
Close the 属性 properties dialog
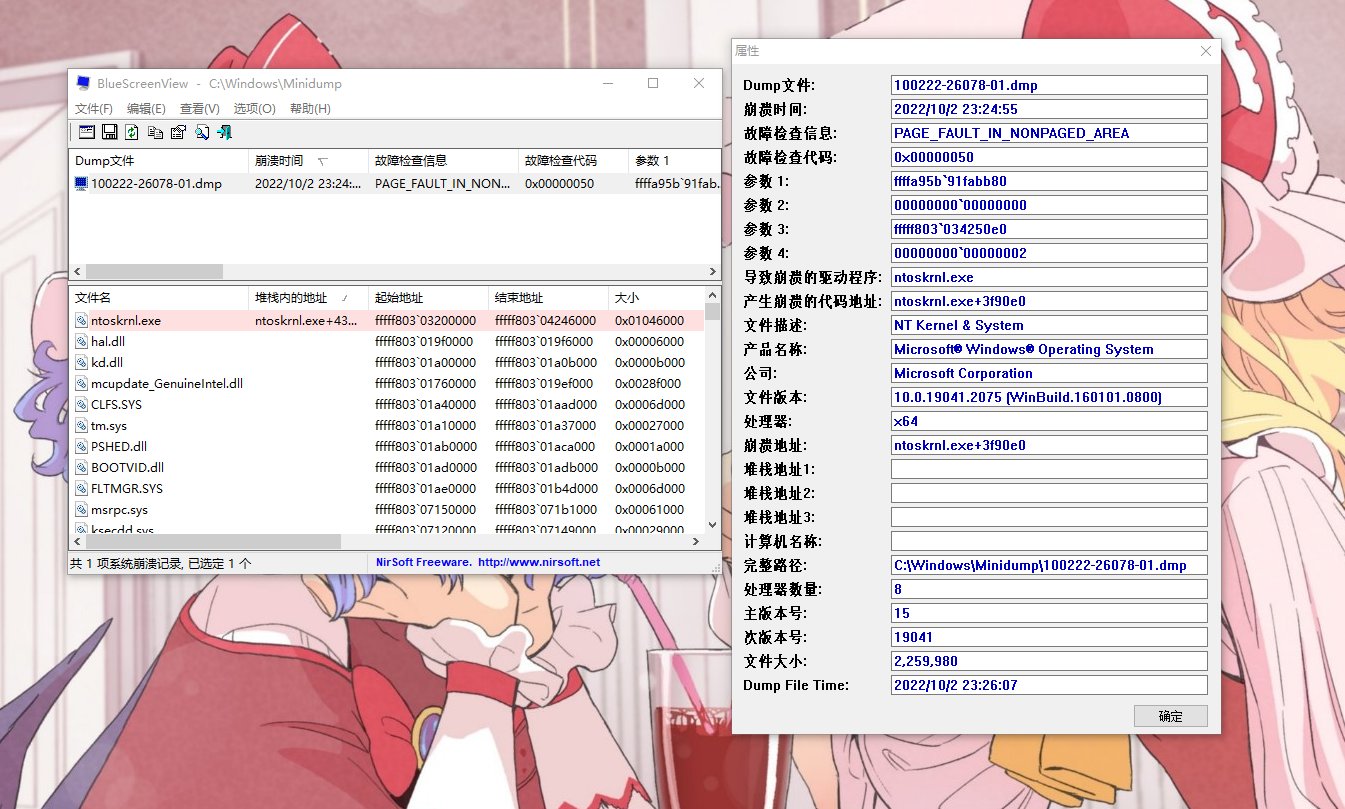point(1206,50)
